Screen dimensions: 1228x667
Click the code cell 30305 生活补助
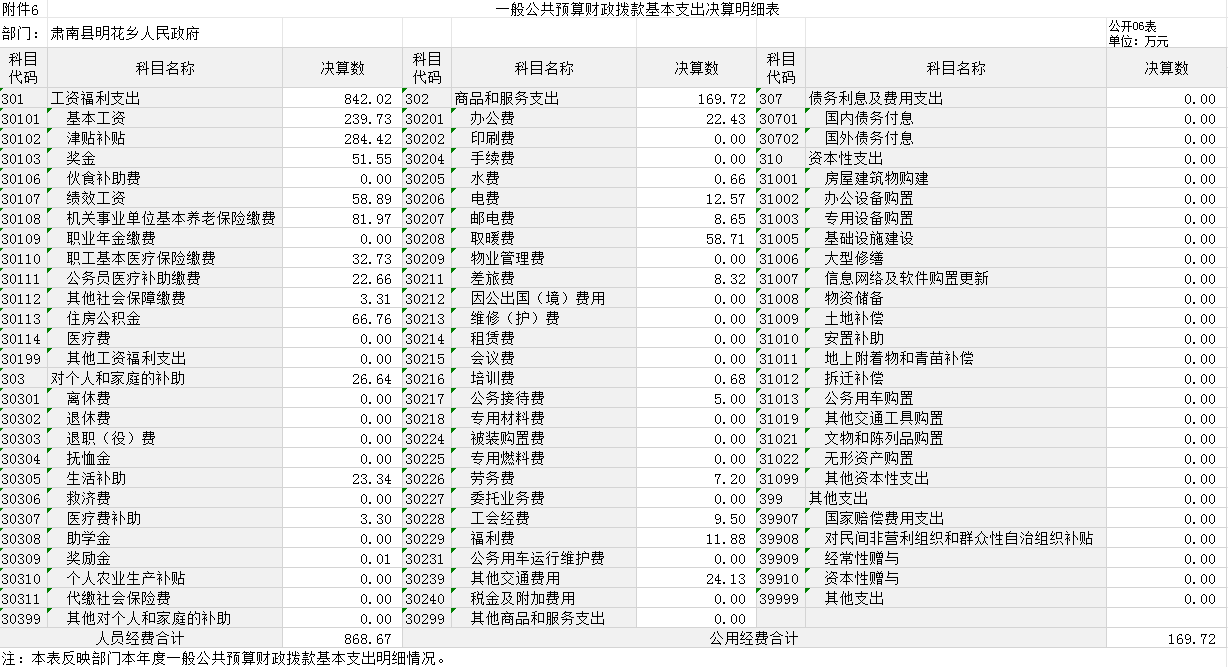point(24,478)
